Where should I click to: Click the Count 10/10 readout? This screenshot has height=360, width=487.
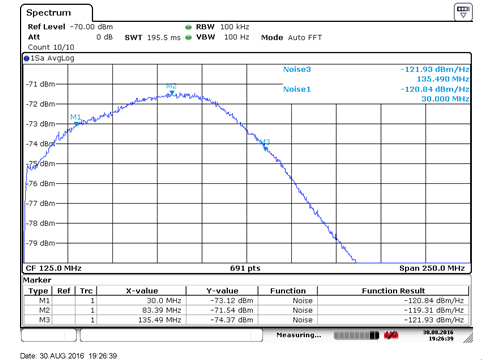(x=51, y=47)
